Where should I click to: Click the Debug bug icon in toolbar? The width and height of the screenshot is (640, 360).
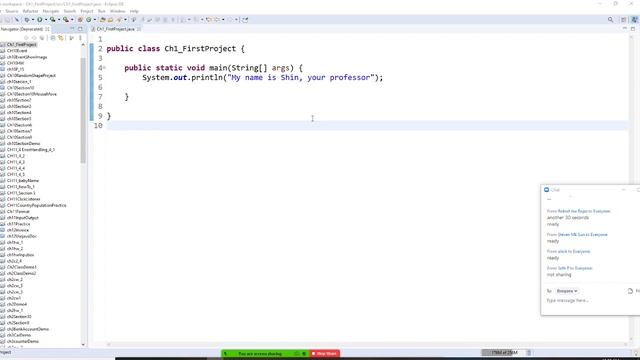coord(27,20)
